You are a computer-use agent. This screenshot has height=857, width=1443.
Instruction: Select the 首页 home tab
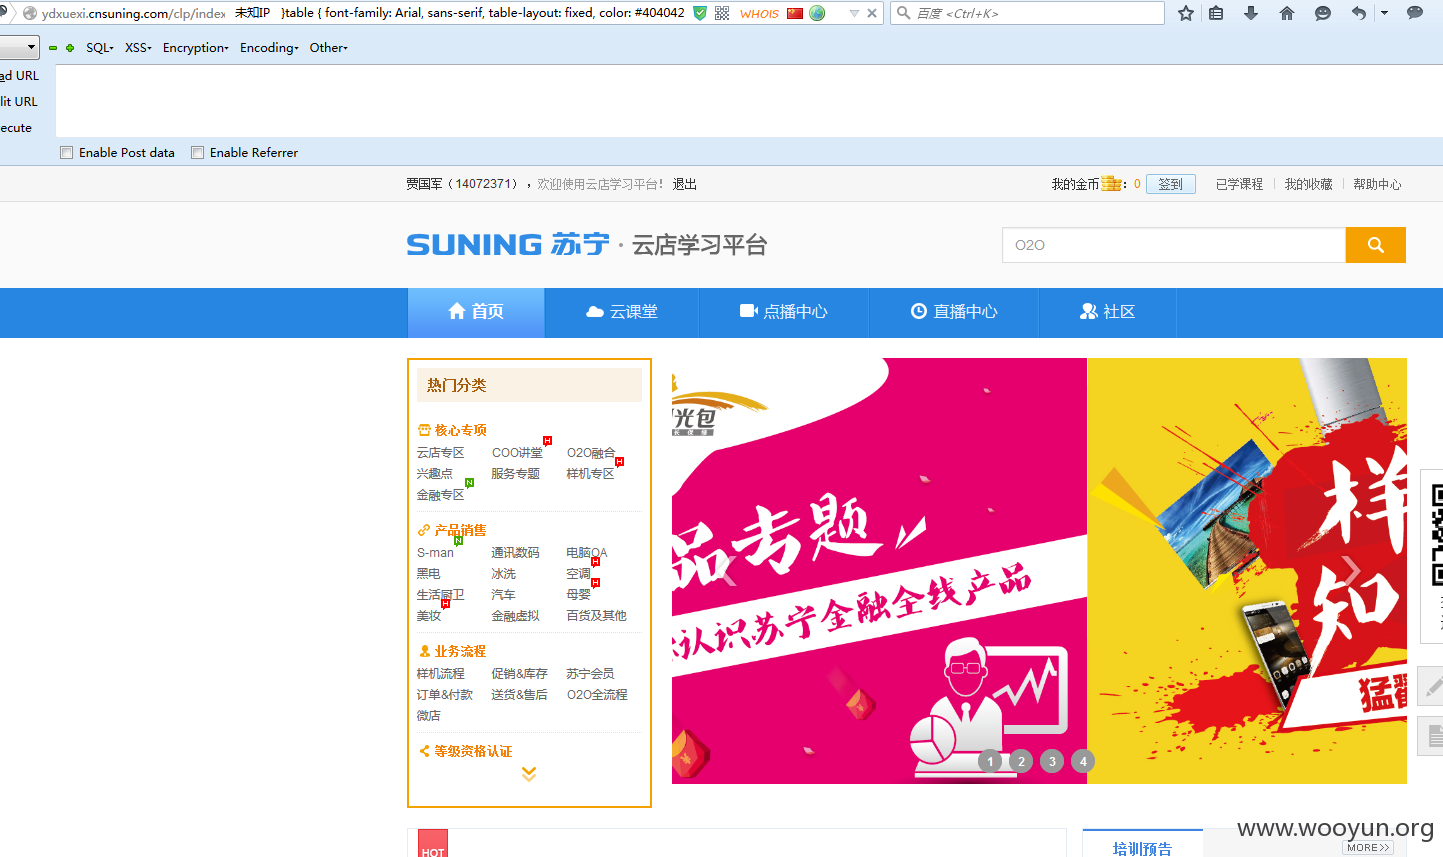point(476,312)
